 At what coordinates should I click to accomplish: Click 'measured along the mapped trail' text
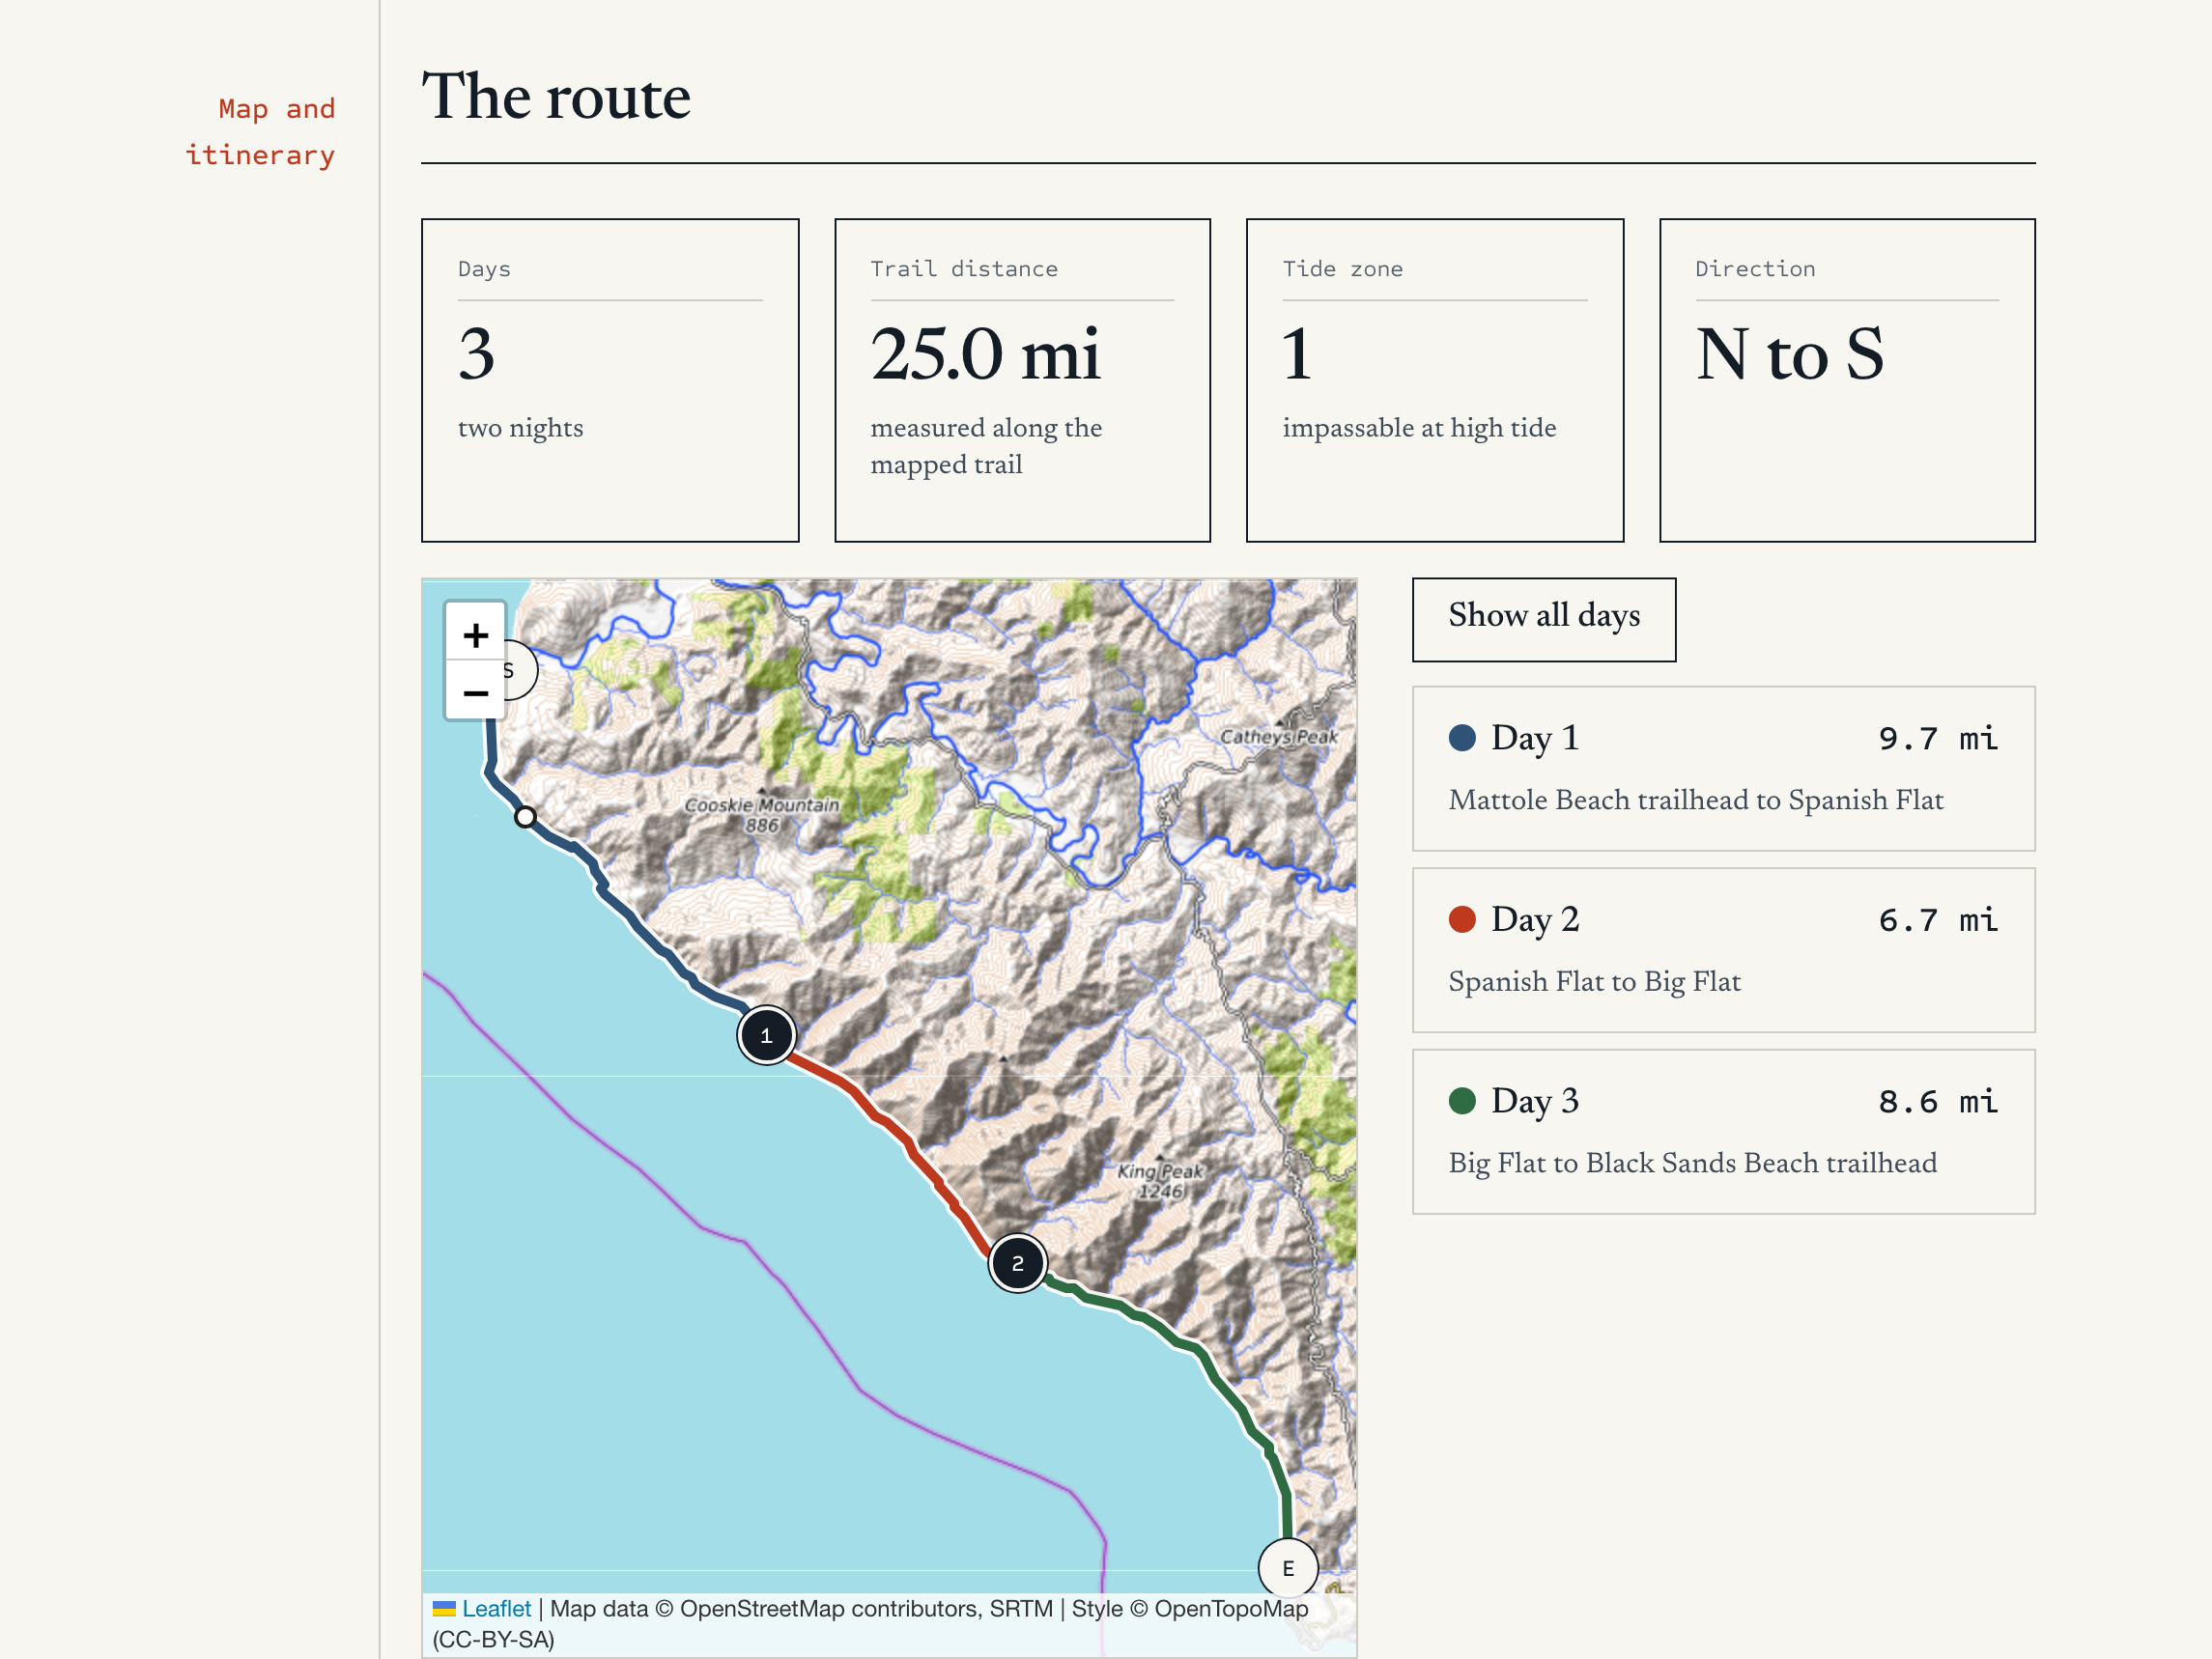click(x=986, y=446)
